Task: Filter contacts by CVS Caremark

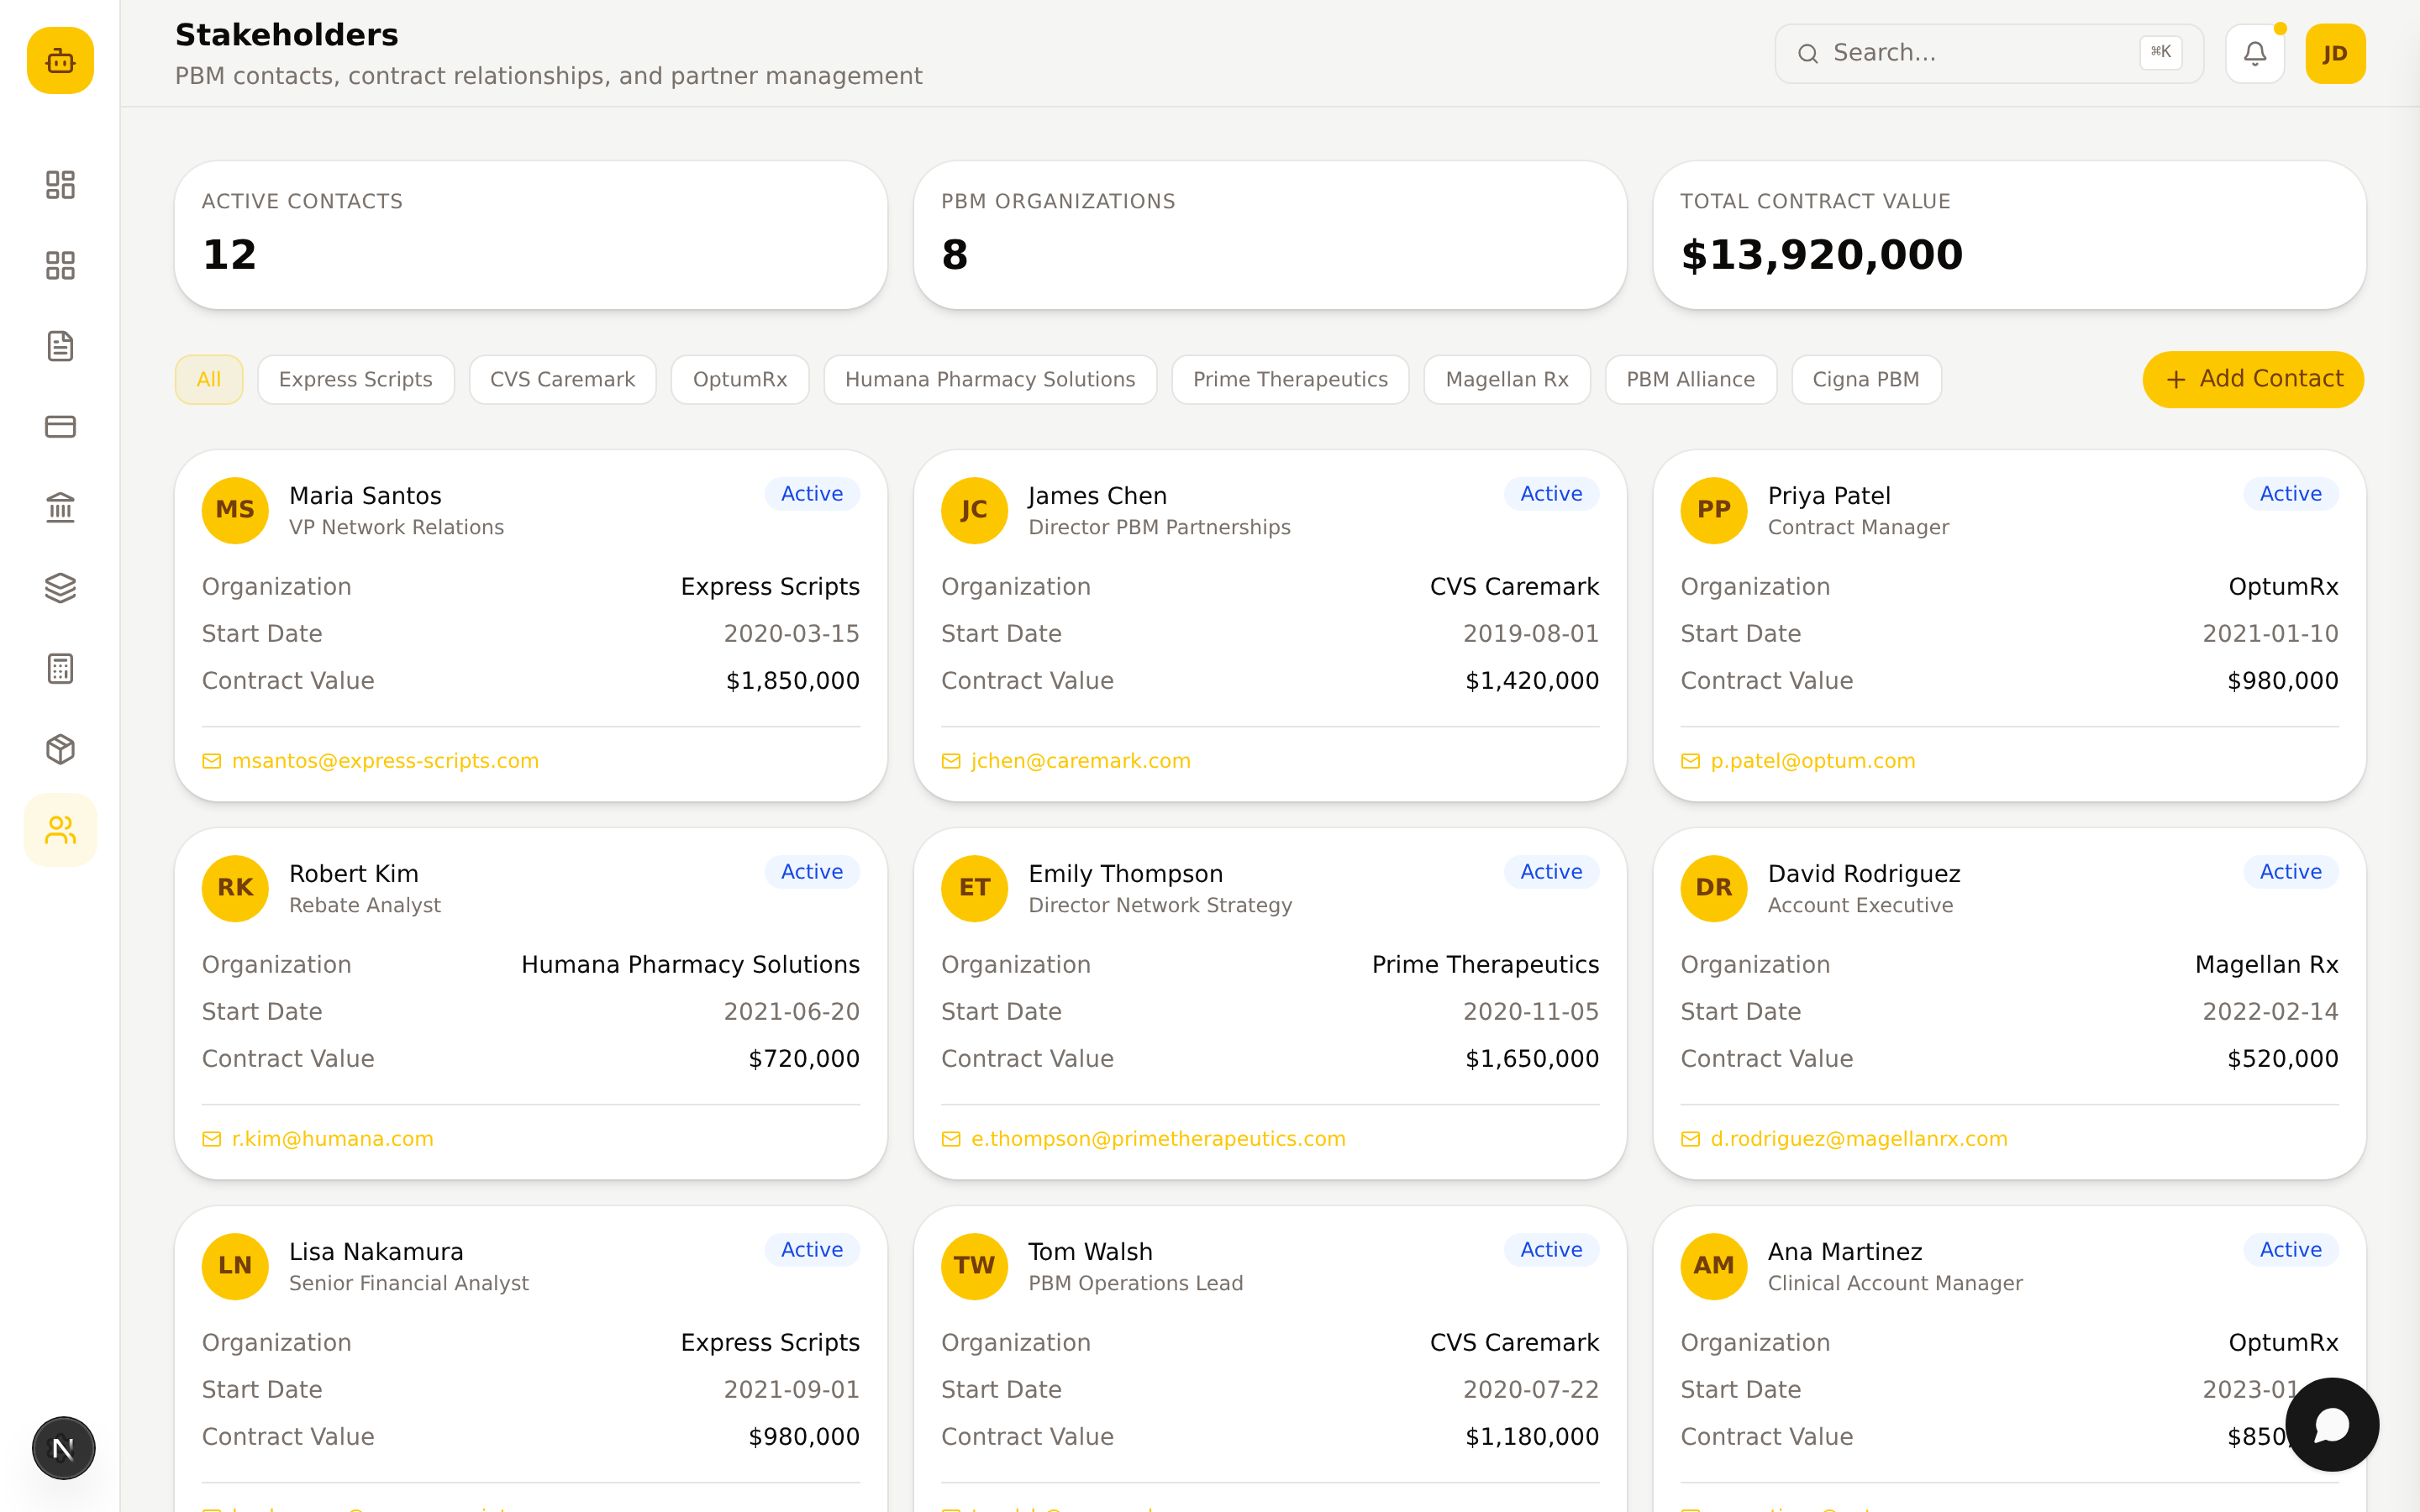Action: click(562, 380)
